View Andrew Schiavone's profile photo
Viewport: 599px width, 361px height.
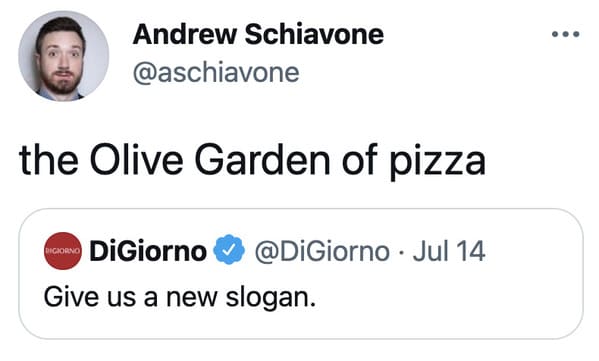pyautogui.click(x=63, y=56)
